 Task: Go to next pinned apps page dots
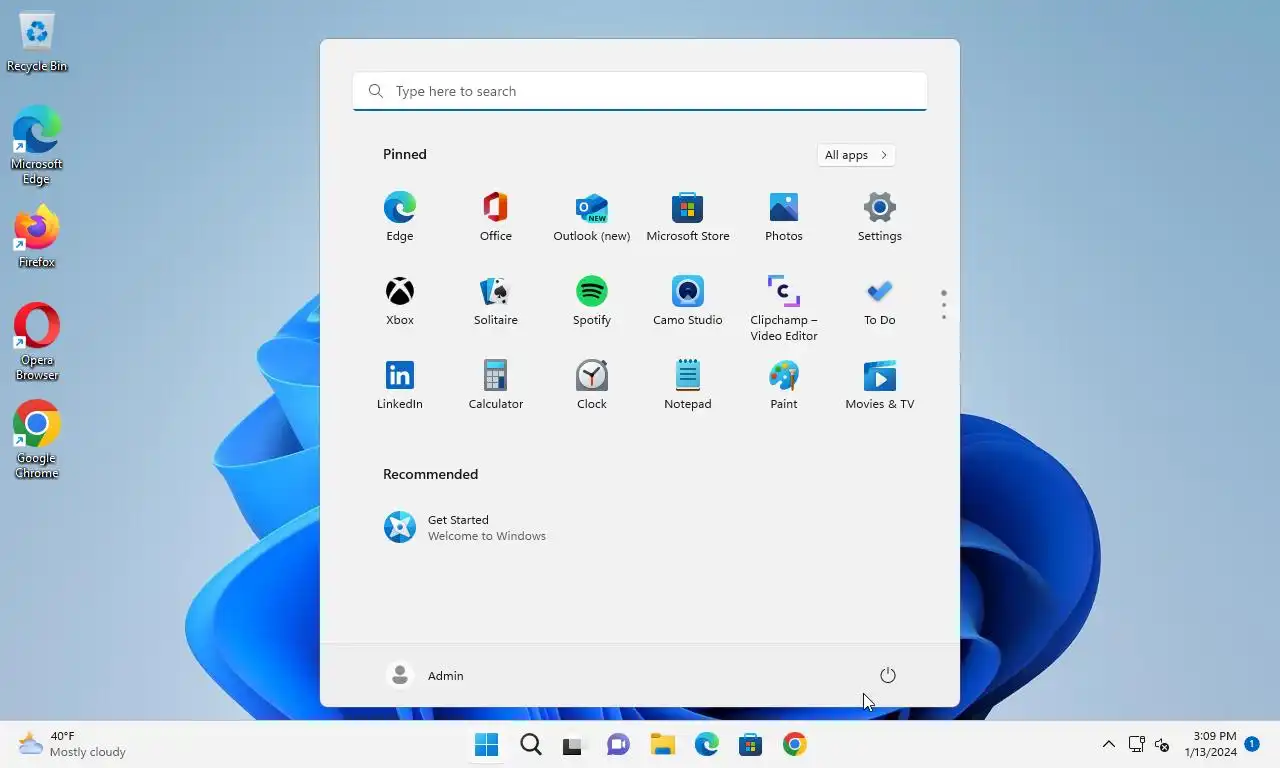[x=944, y=305]
